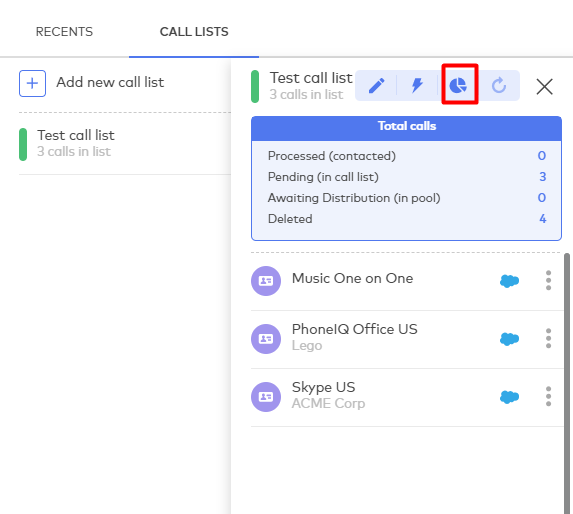
Task: Open three-dot menu for PhoneIQ Office US
Action: pyautogui.click(x=548, y=338)
